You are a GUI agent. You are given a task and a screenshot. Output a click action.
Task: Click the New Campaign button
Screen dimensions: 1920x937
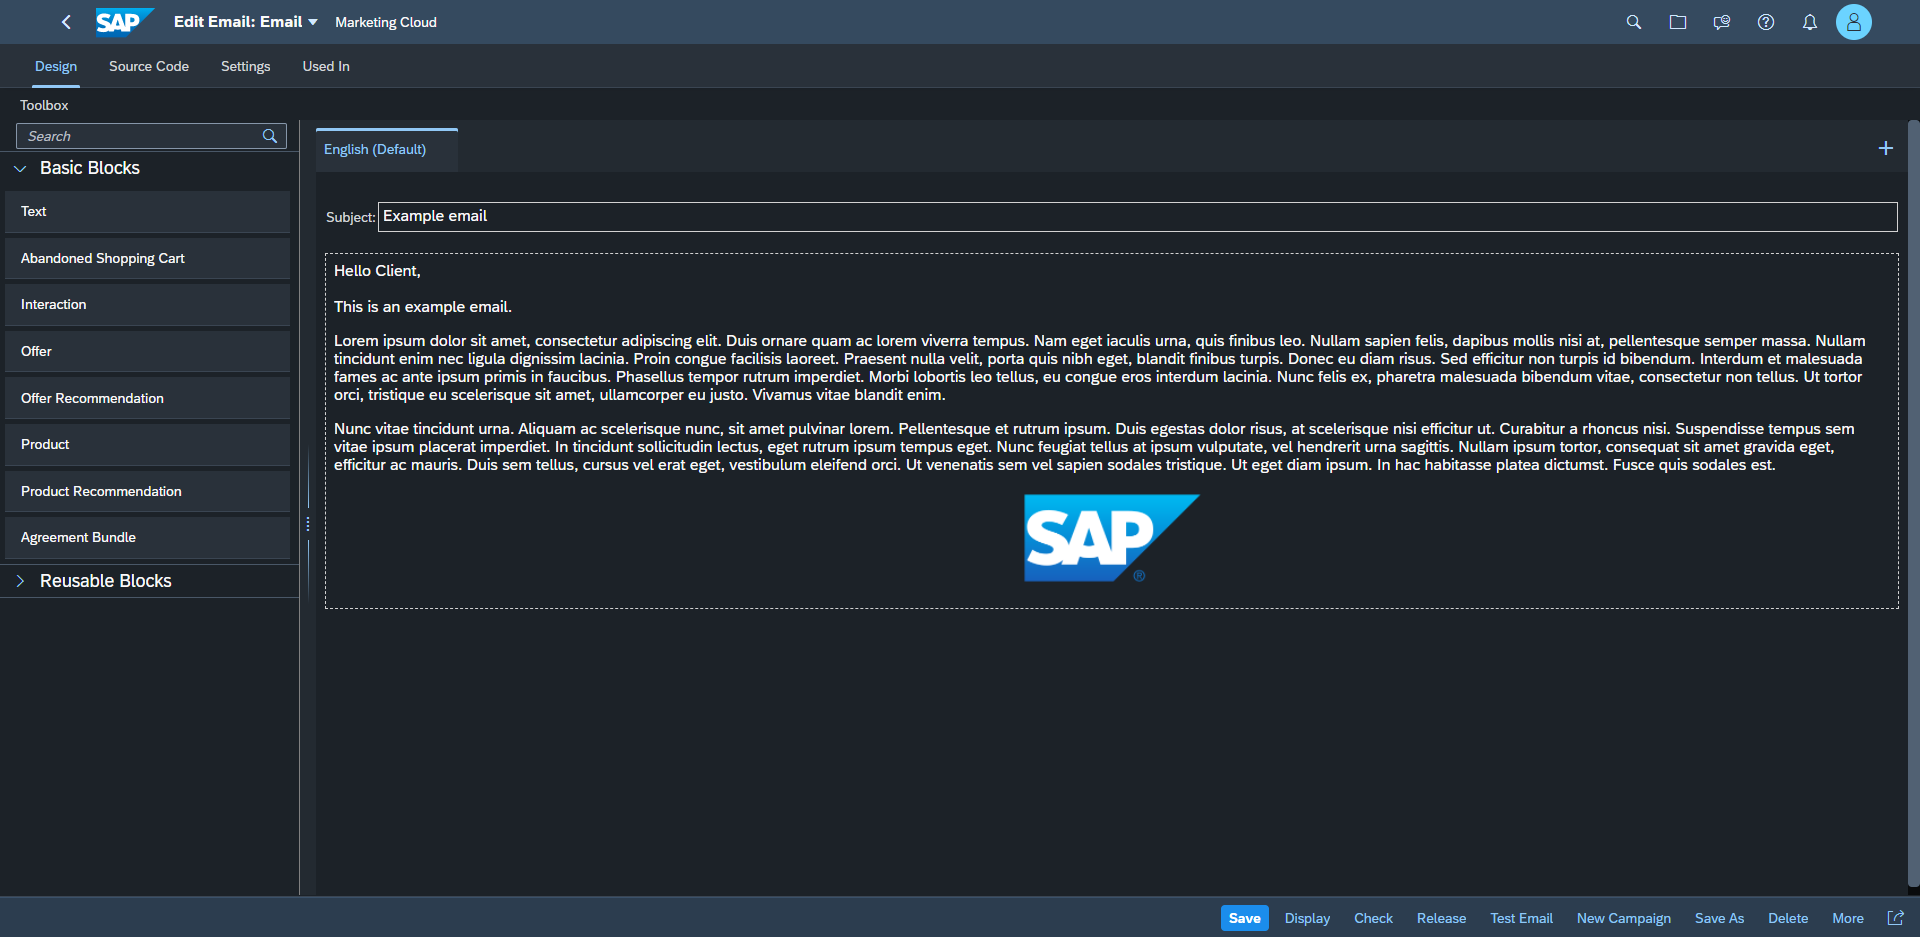[1624, 918]
